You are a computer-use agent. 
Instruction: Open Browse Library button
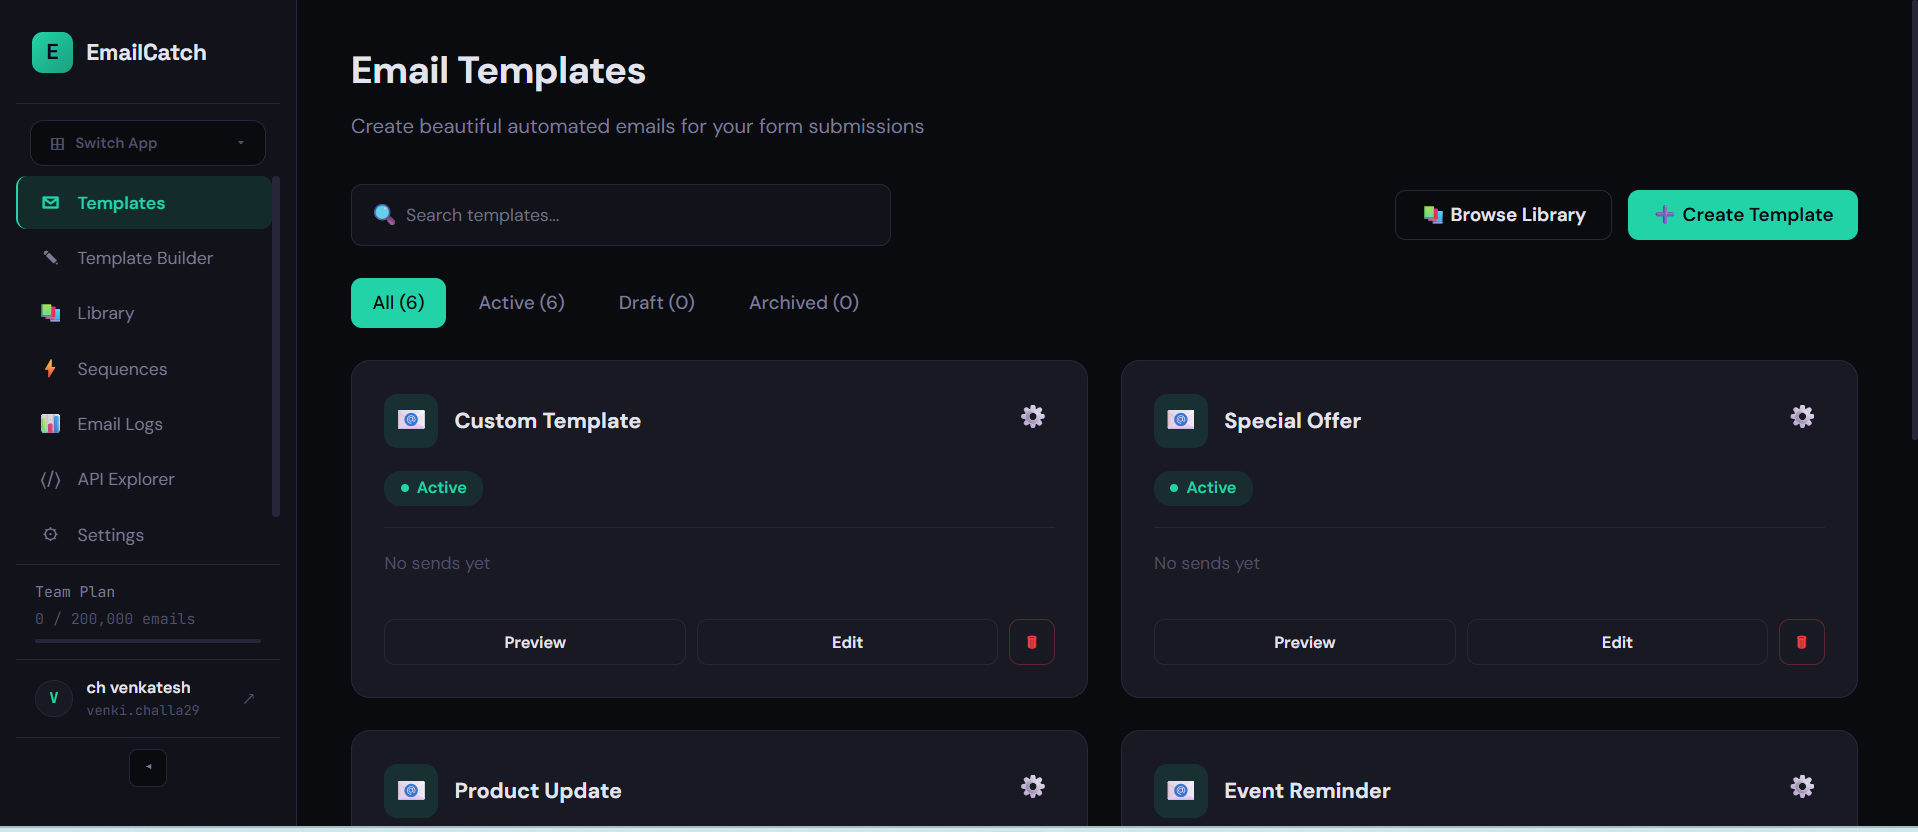(1502, 215)
